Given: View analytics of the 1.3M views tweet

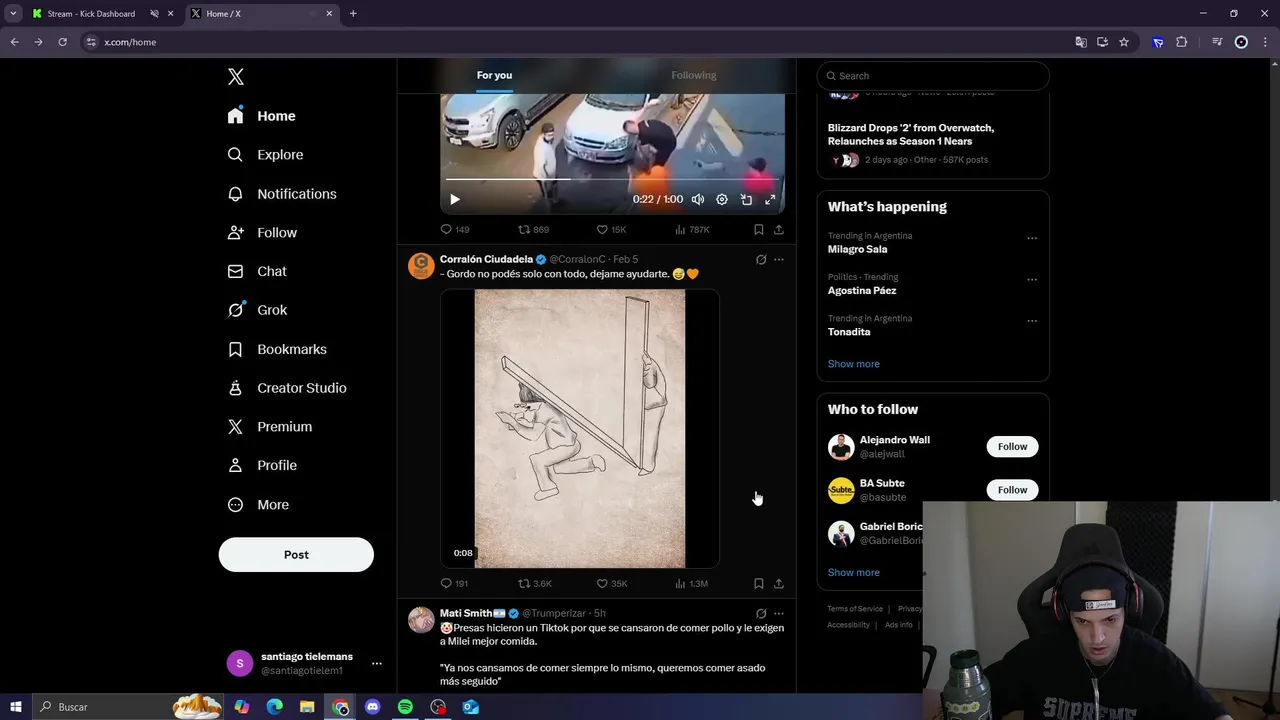Looking at the screenshot, I should [x=691, y=583].
